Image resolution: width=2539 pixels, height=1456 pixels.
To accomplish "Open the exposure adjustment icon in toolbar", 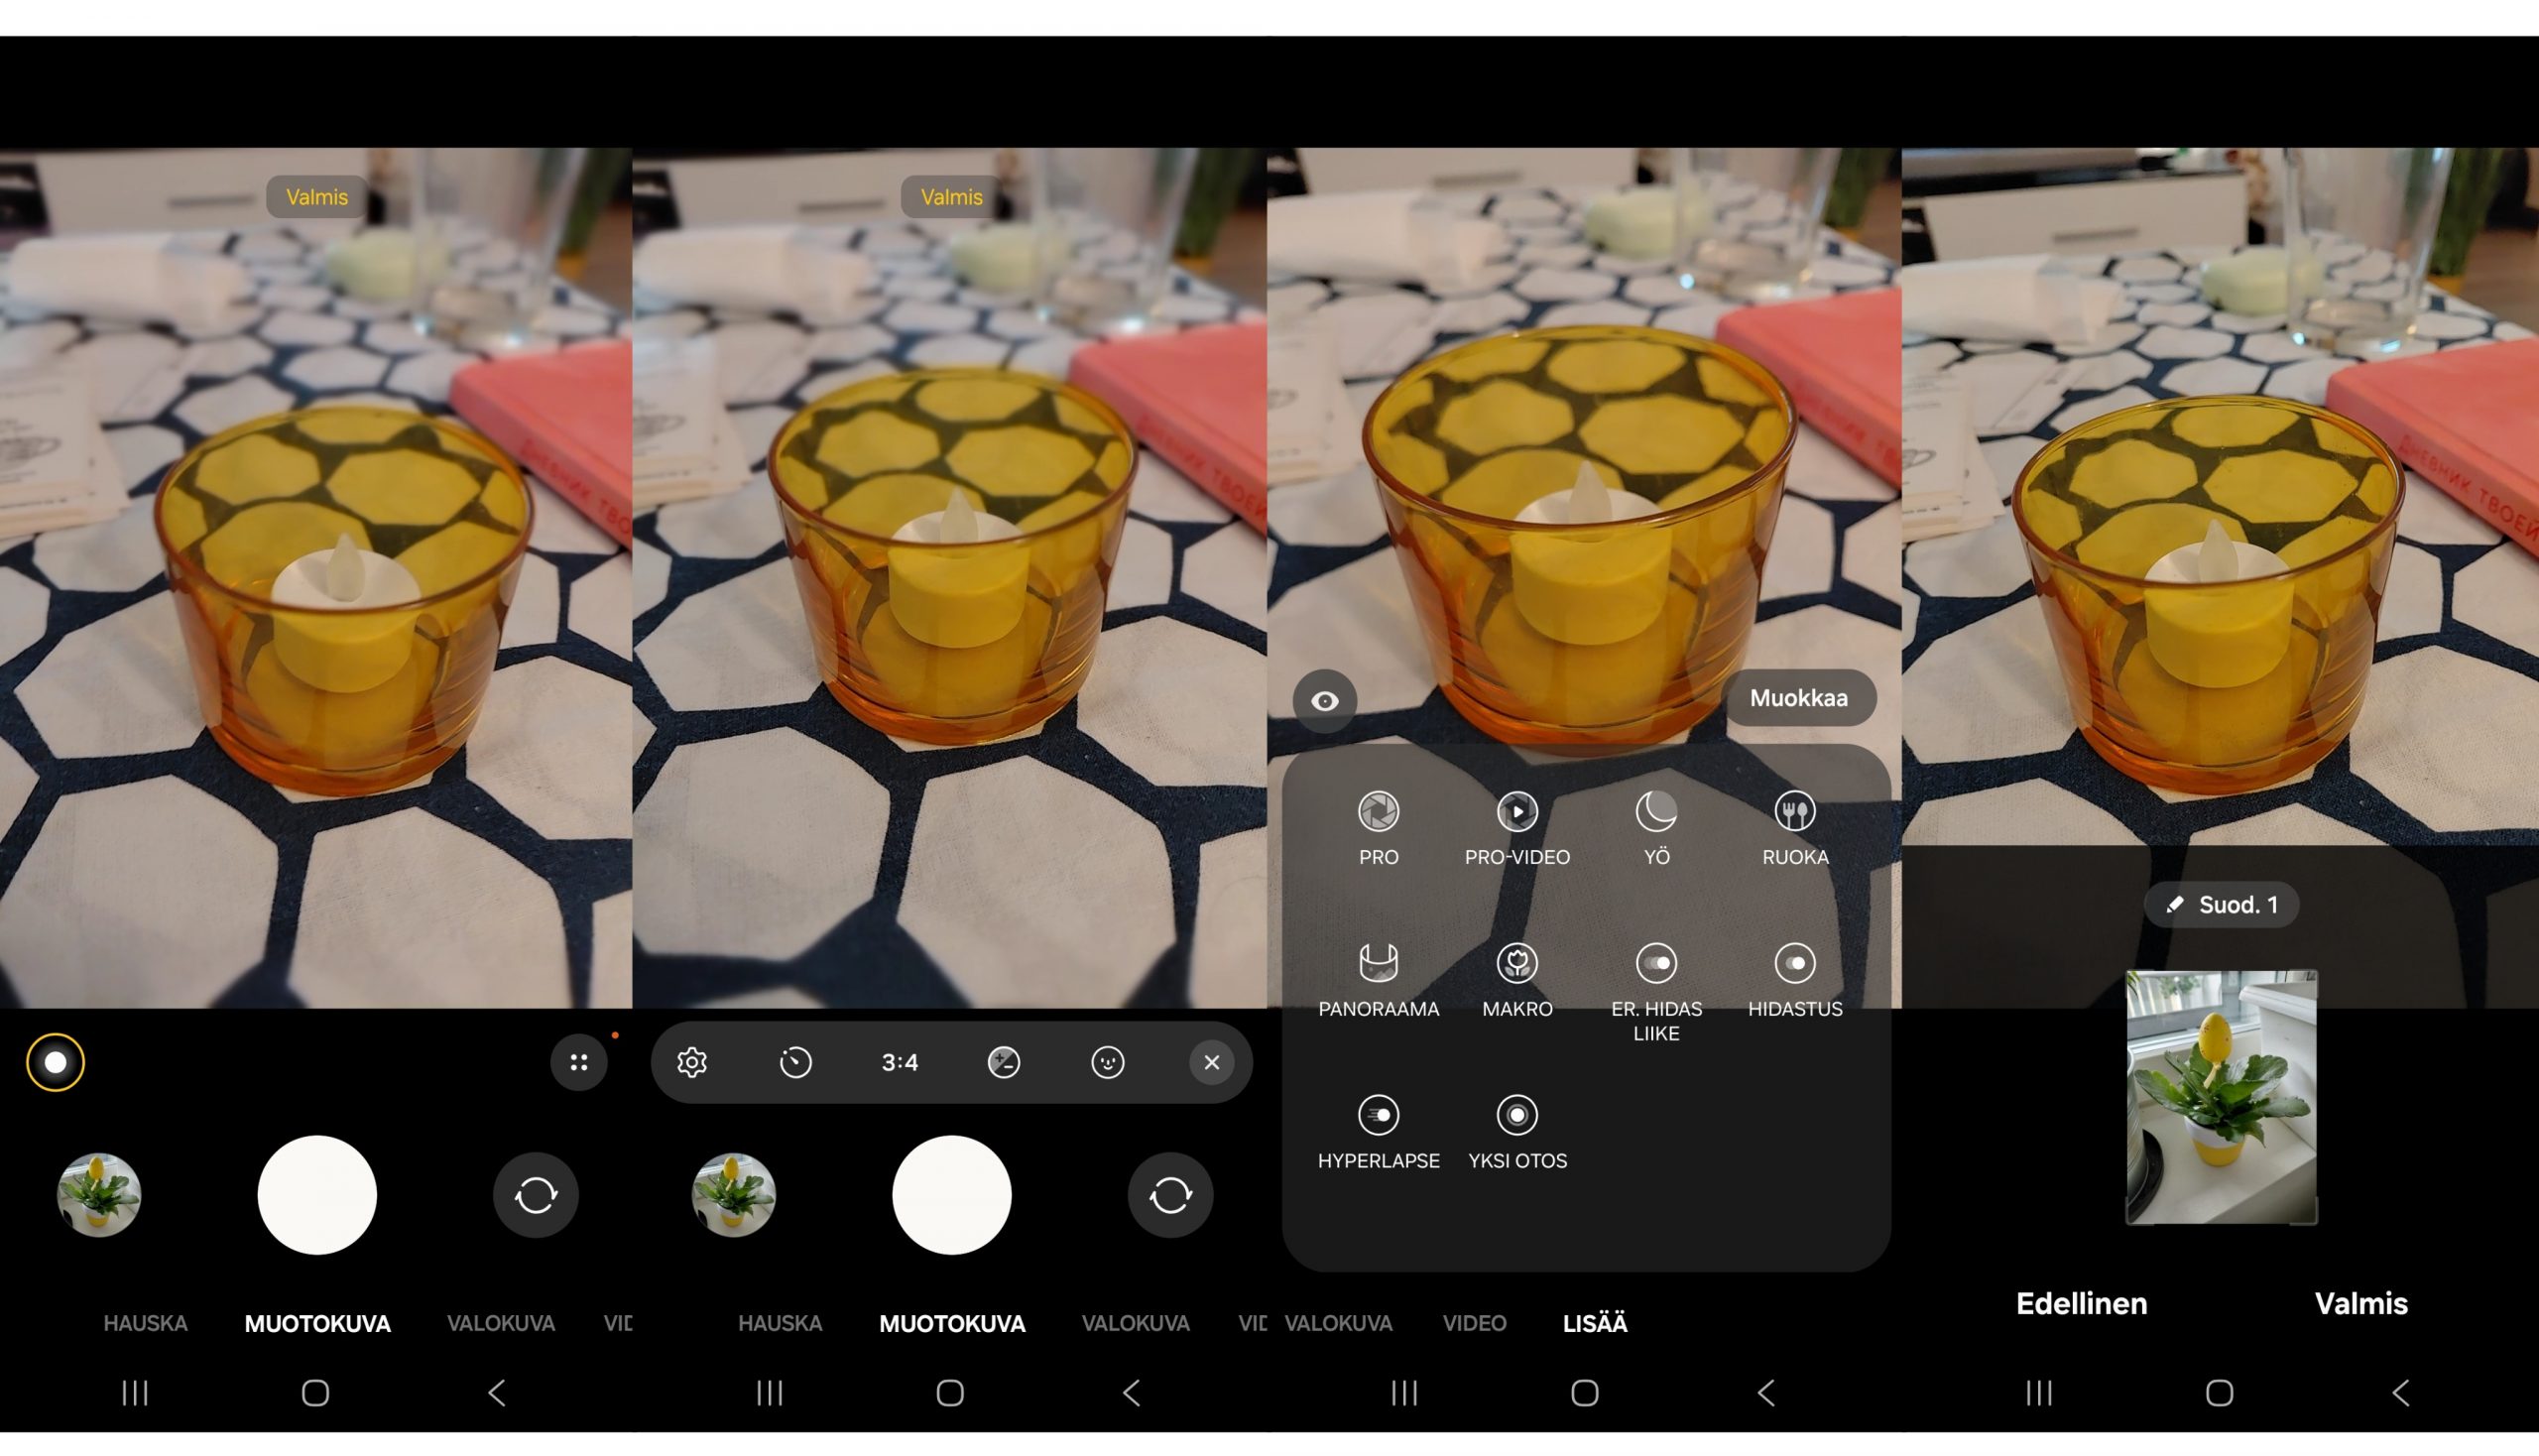I will click(x=1004, y=1062).
